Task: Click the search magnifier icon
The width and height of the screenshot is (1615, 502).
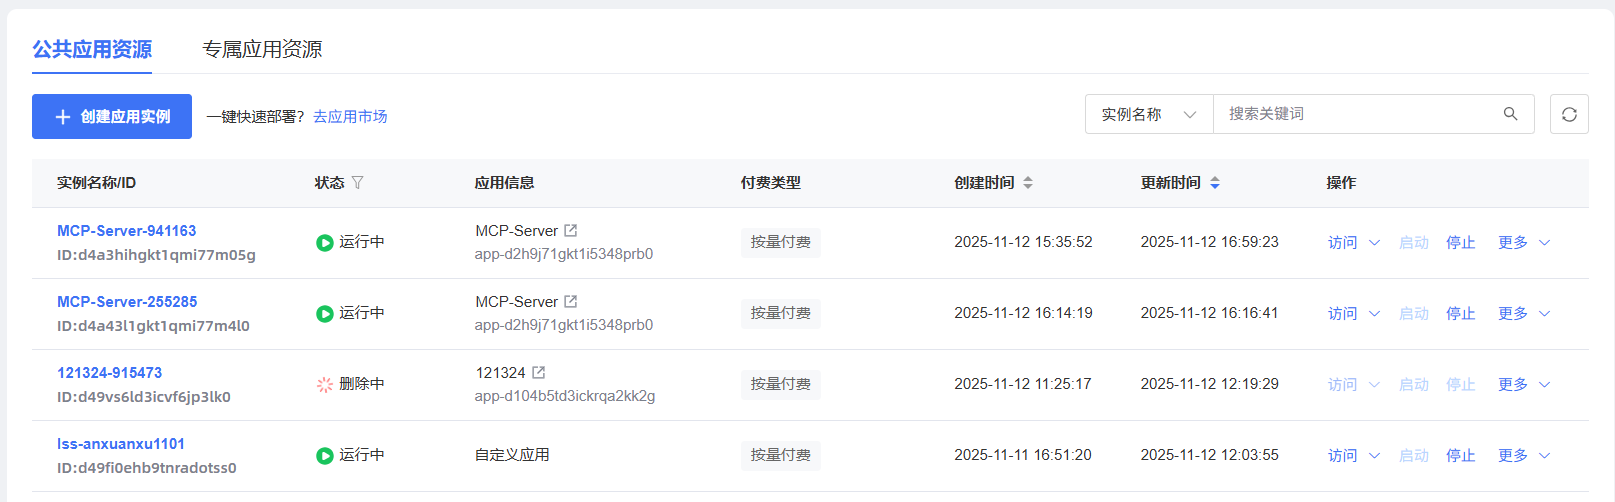Action: 1510,114
